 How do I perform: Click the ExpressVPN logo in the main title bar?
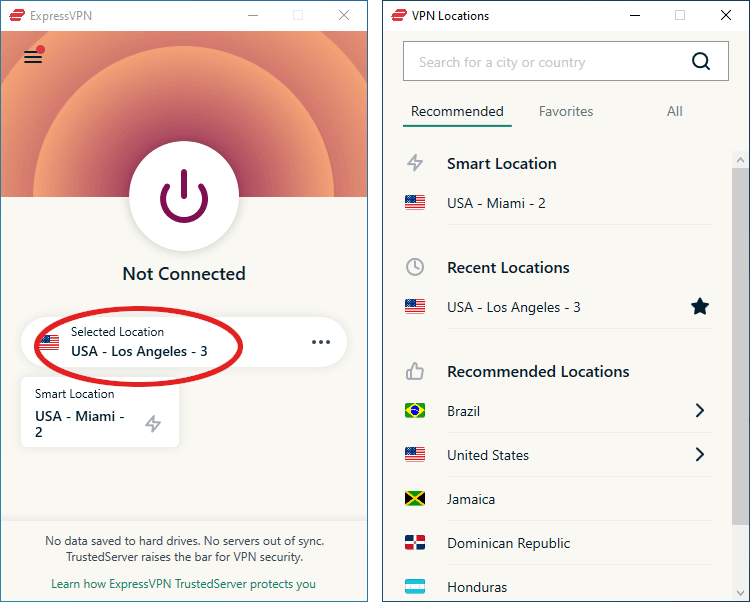click(17, 15)
